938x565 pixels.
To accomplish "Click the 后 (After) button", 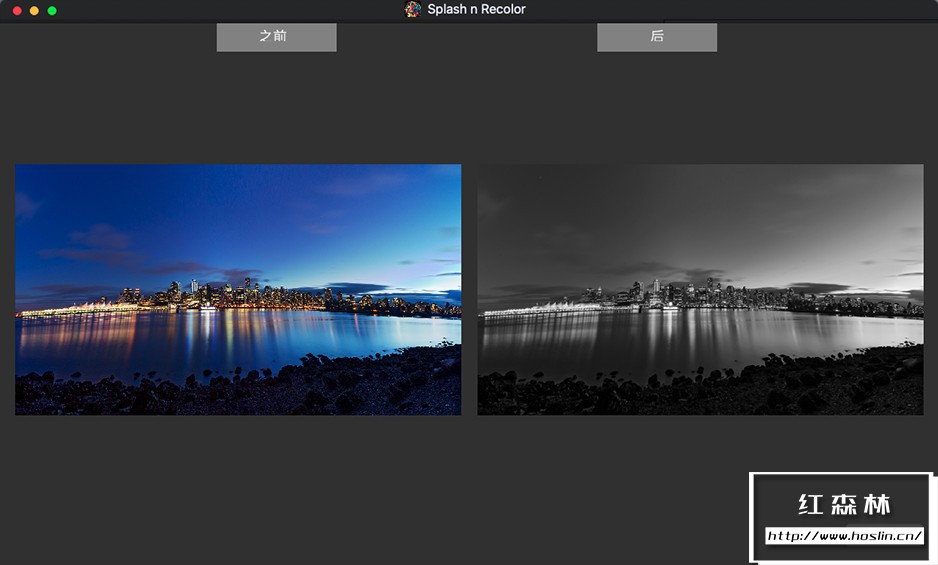I will pyautogui.click(x=657, y=37).
